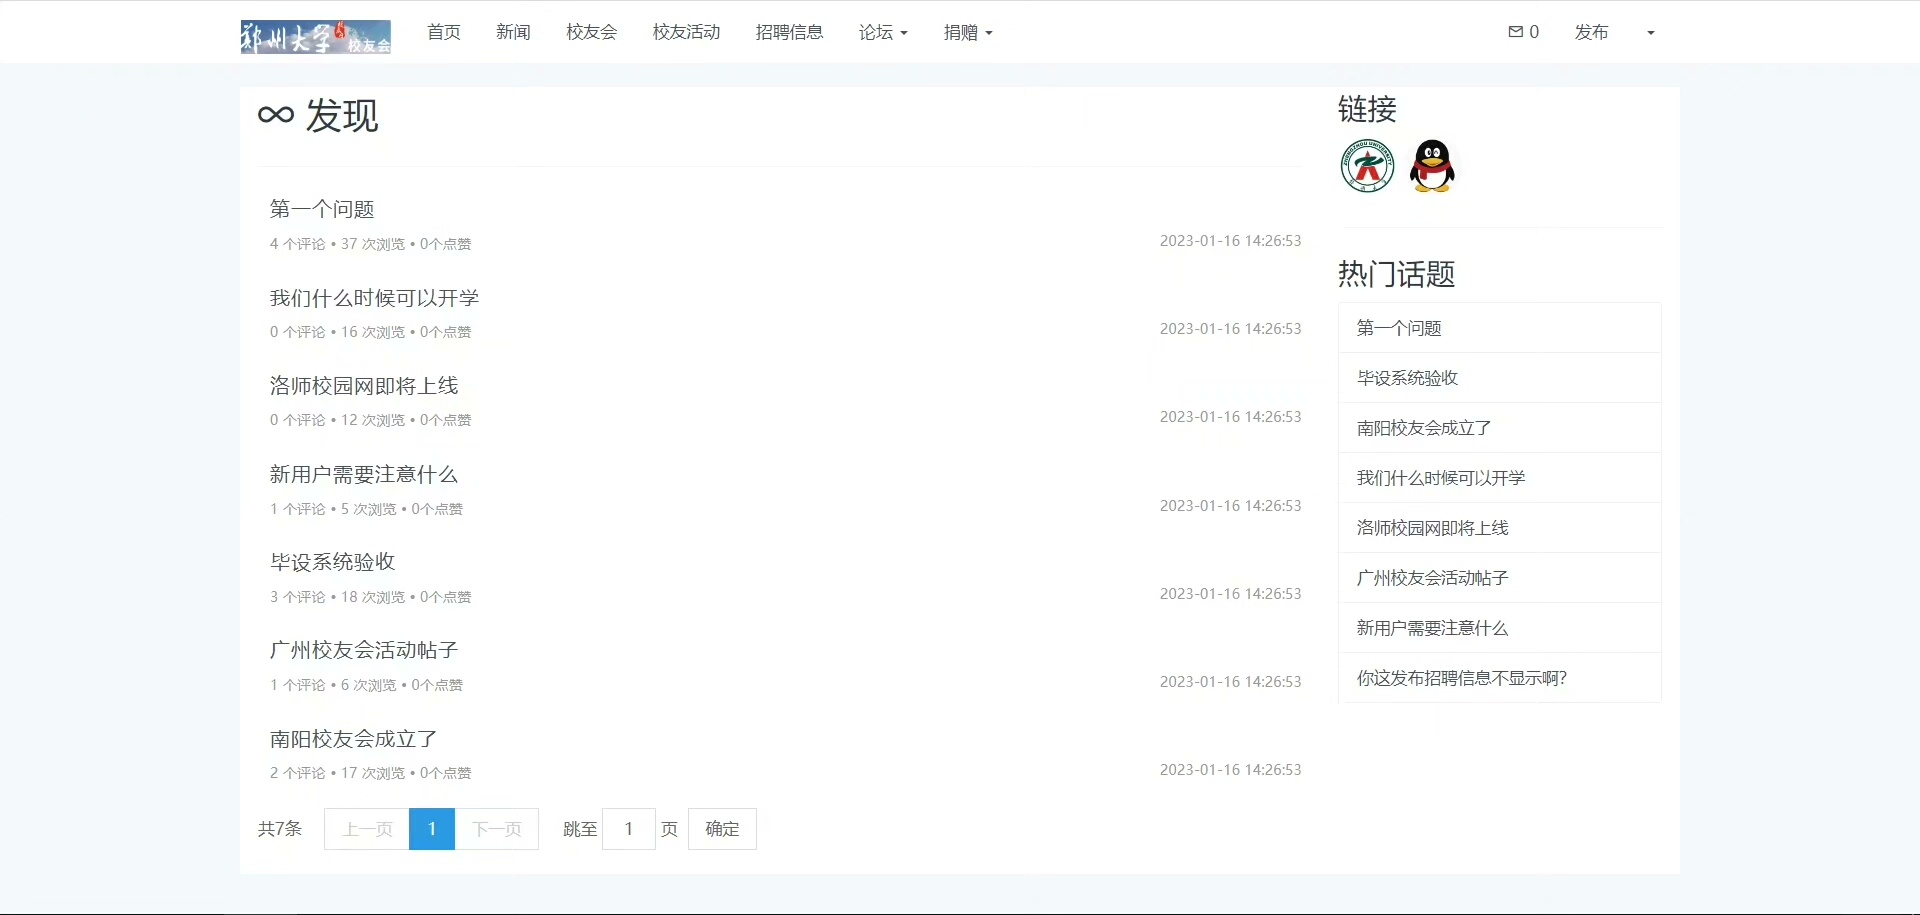Select hot topic 毕设系统验收
The image size is (1920, 915).
1499,378
